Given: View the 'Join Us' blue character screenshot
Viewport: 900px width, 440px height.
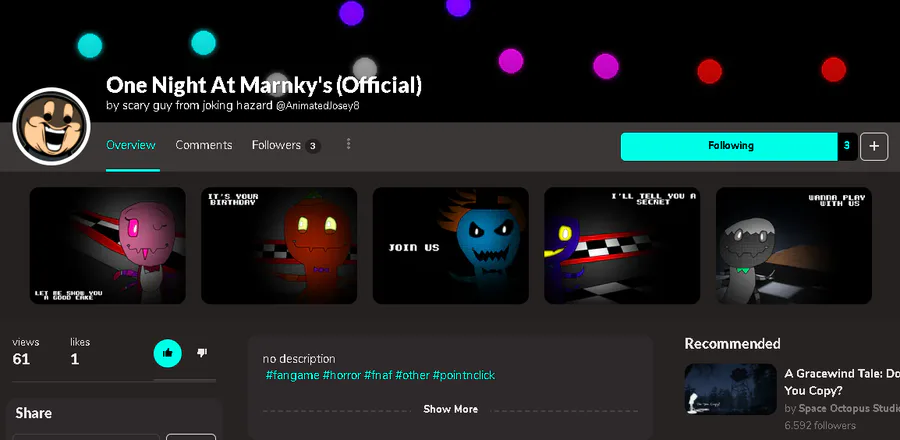Looking at the screenshot, I should click(x=451, y=246).
